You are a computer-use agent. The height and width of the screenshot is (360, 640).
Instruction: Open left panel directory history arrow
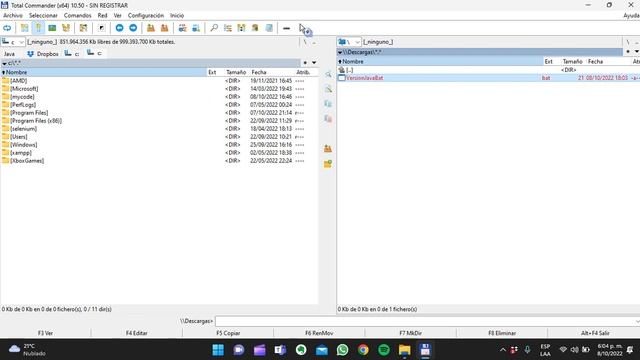pyautogui.click(x=314, y=63)
